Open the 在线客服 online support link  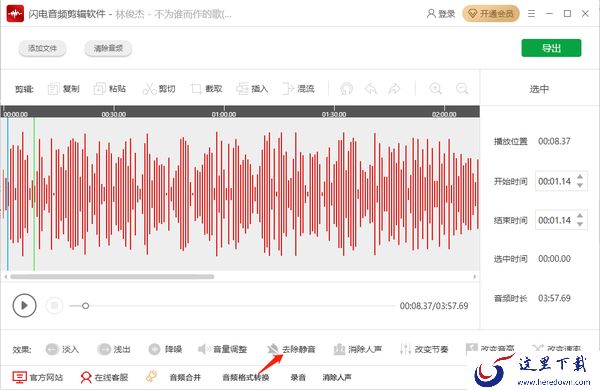pyautogui.click(x=104, y=377)
